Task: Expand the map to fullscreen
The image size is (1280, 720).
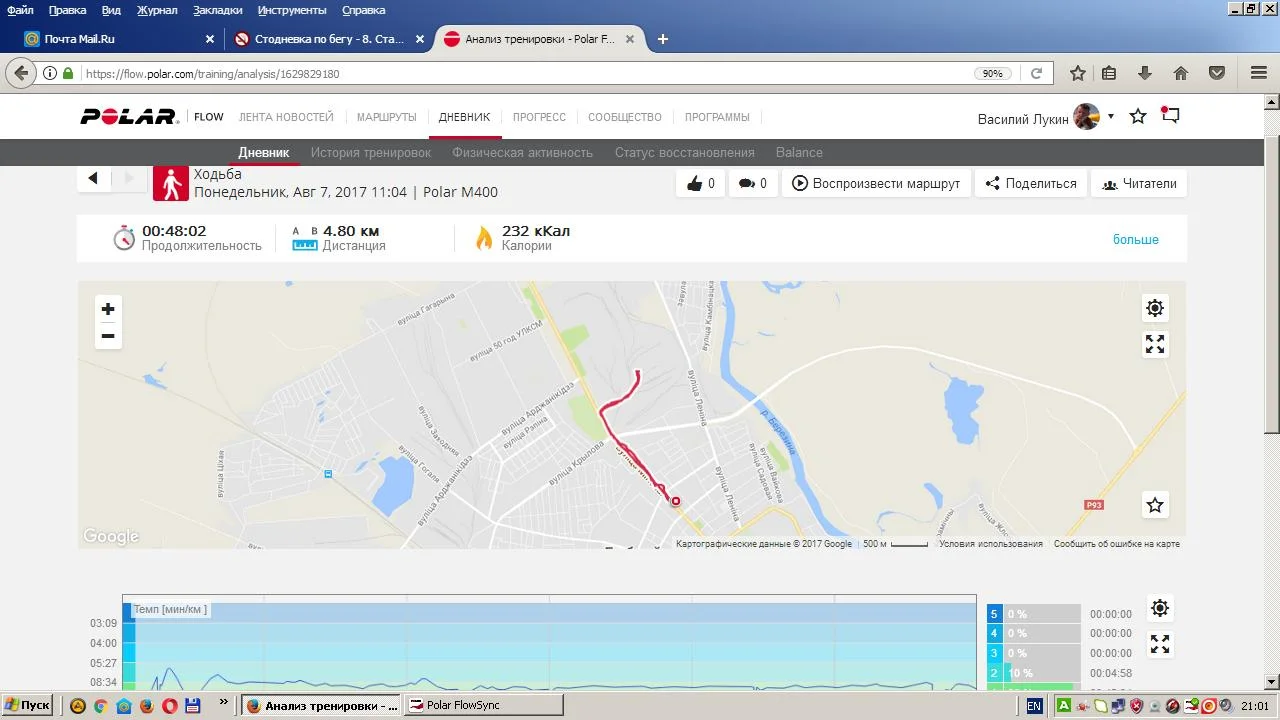Action: point(1155,344)
